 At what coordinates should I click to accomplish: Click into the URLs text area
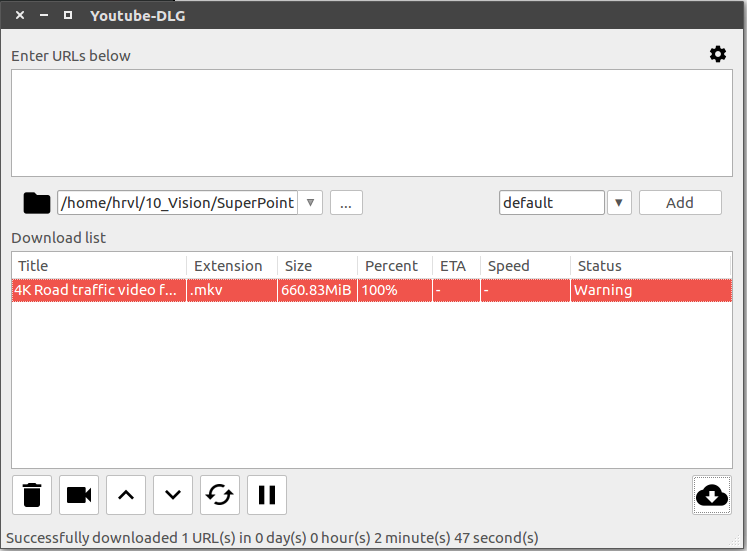(x=372, y=123)
